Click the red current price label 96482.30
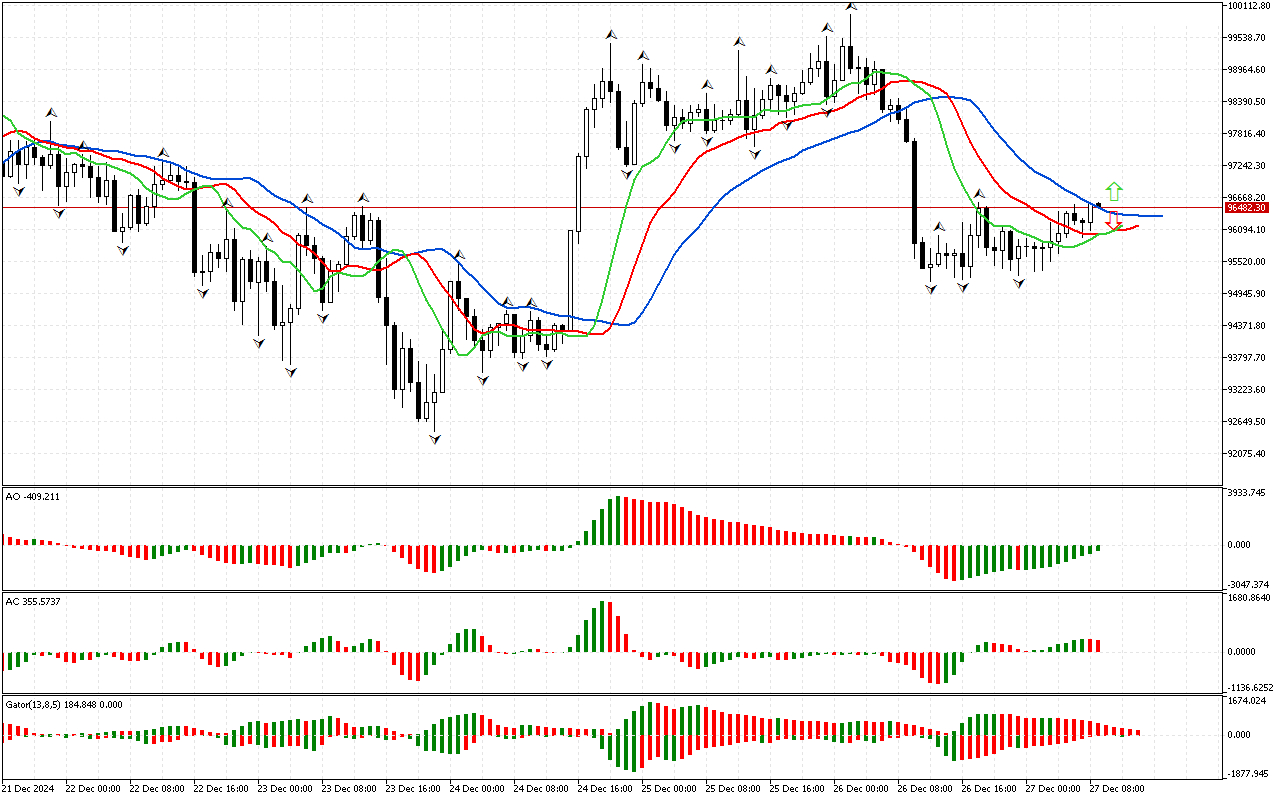 click(1246, 207)
